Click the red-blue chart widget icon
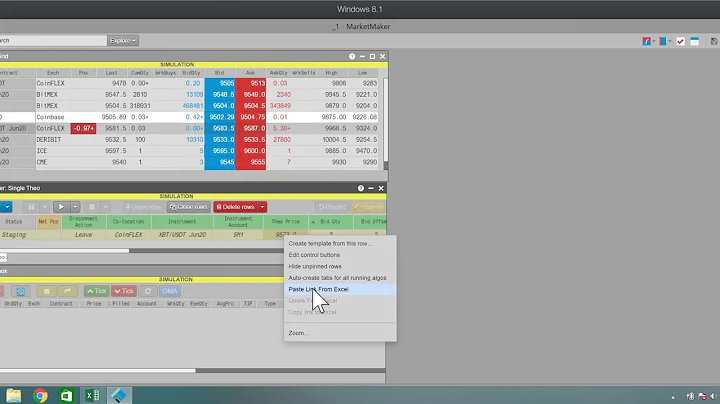The width and height of the screenshot is (720, 404). tap(647, 41)
